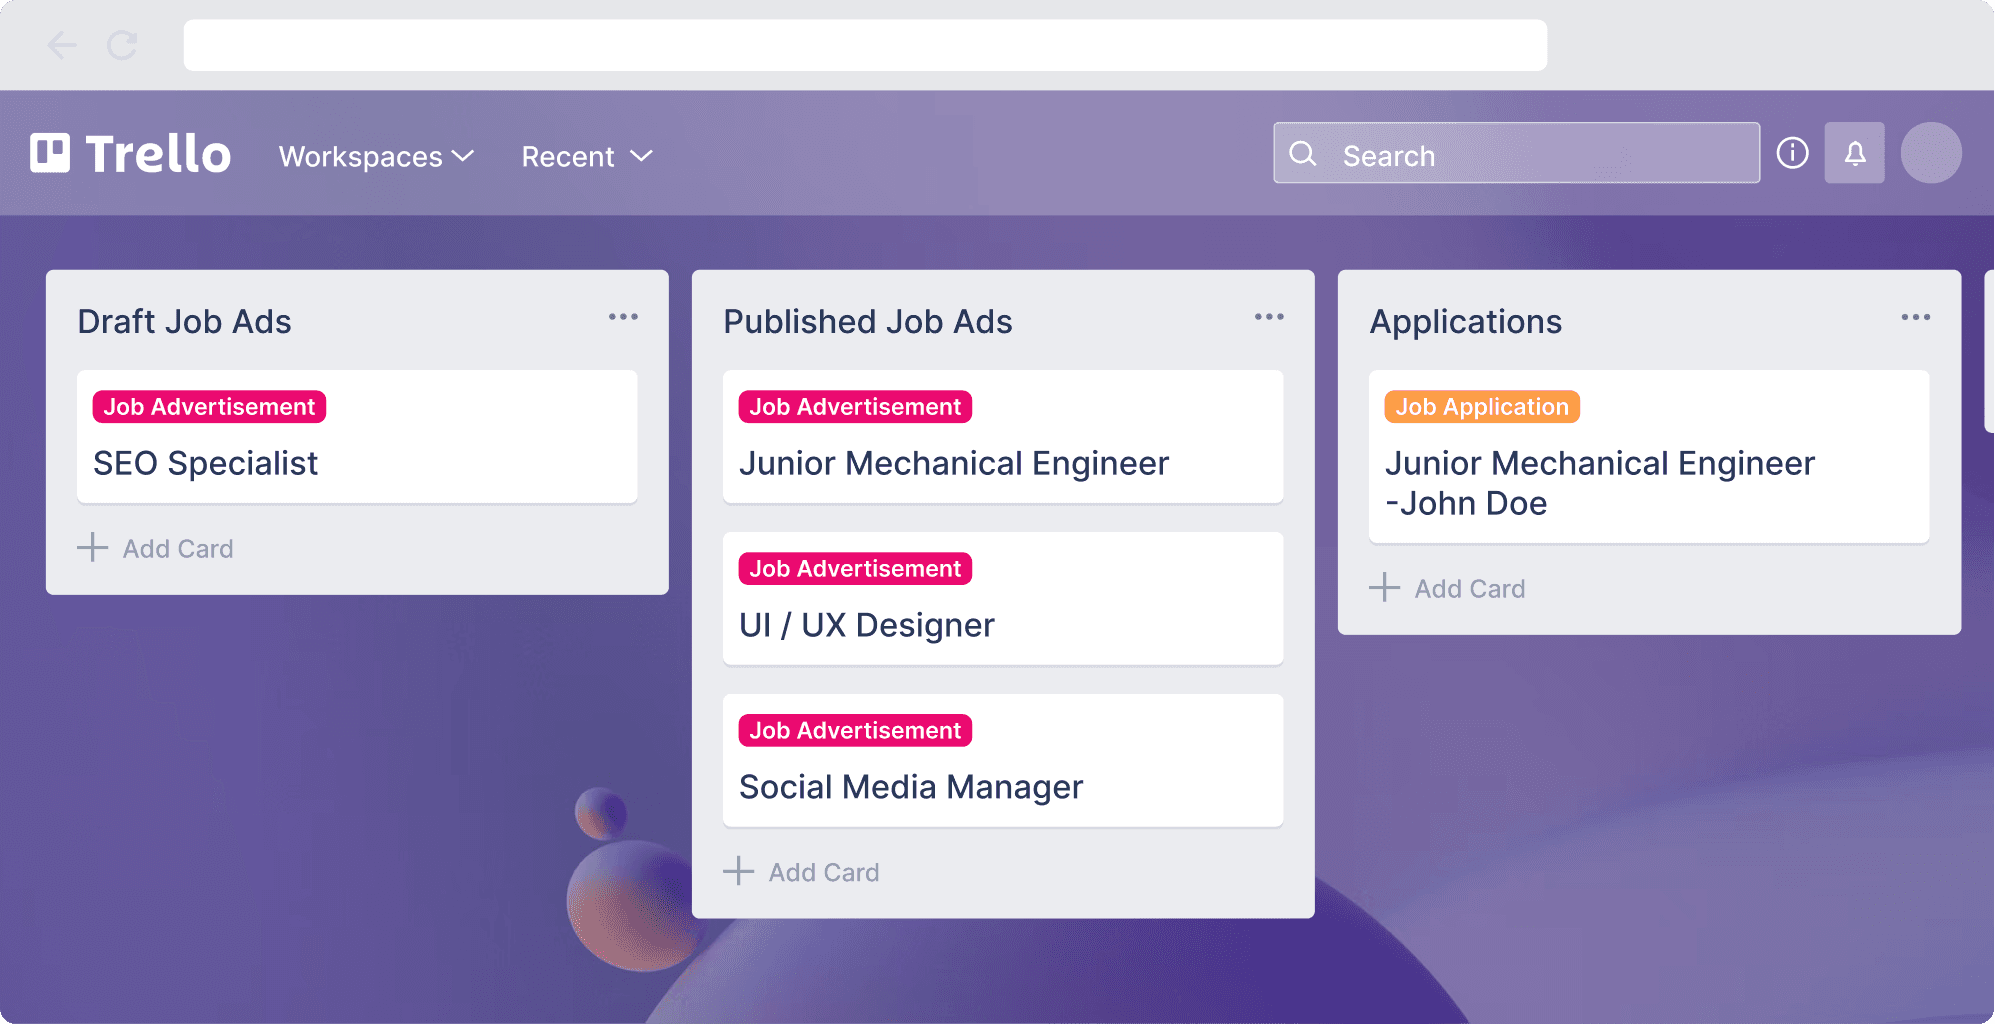
Task: Open the Junior Mechanical Engineer ad card
Action: coord(1003,437)
